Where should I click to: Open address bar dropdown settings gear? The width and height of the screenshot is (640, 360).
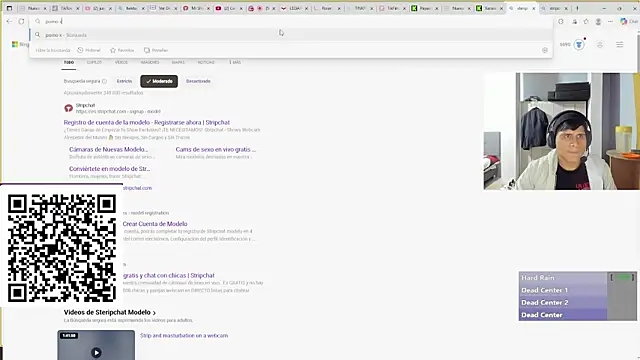coord(545,50)
